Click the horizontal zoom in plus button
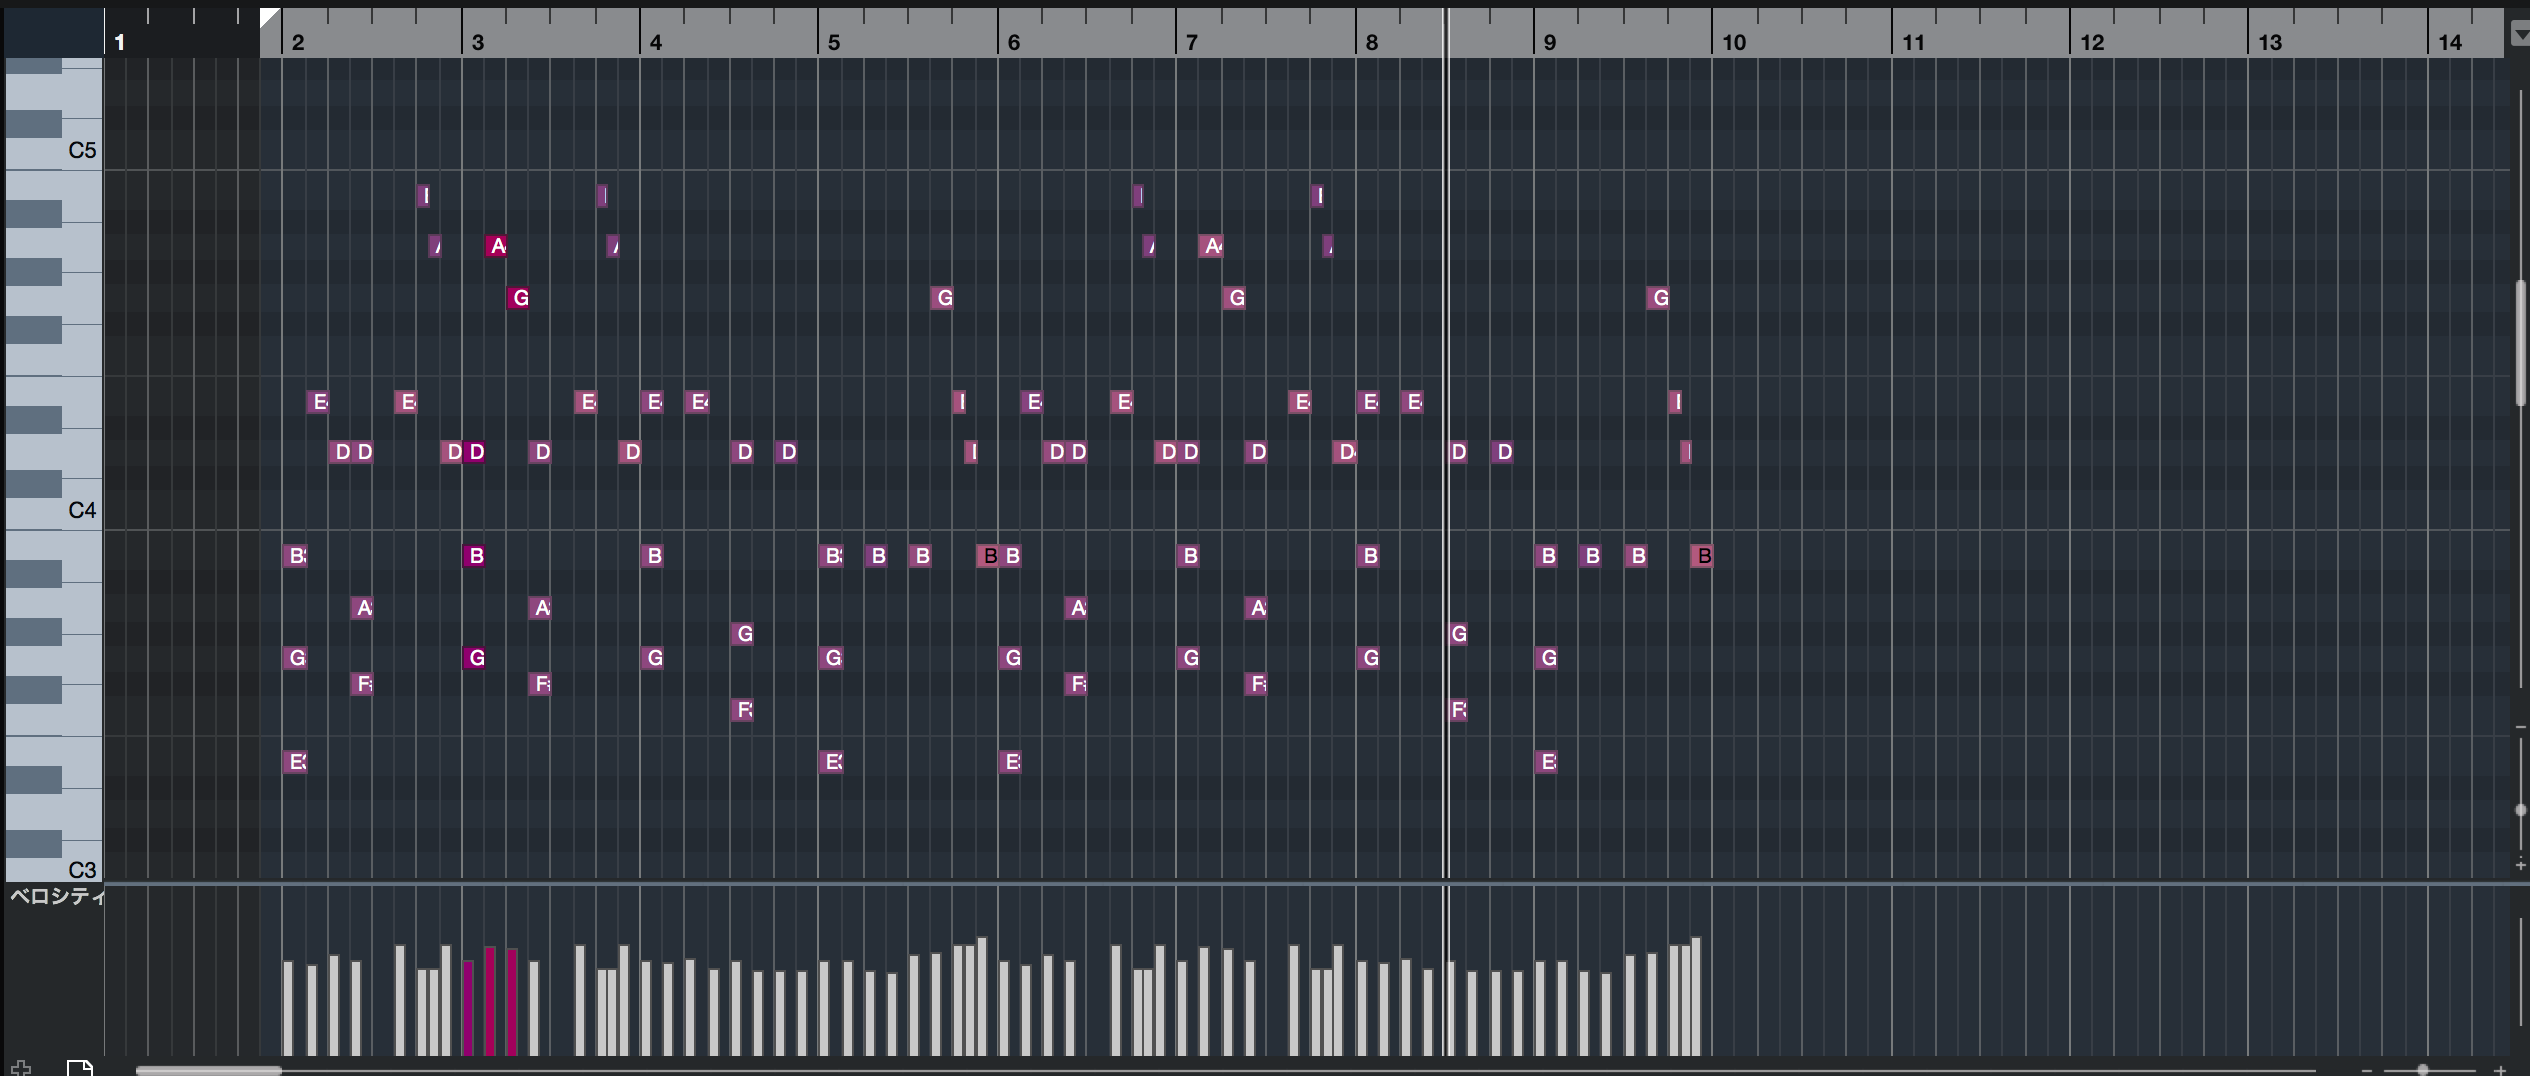Screen dimensions: 2530x1076 tap(2500, 1070)
